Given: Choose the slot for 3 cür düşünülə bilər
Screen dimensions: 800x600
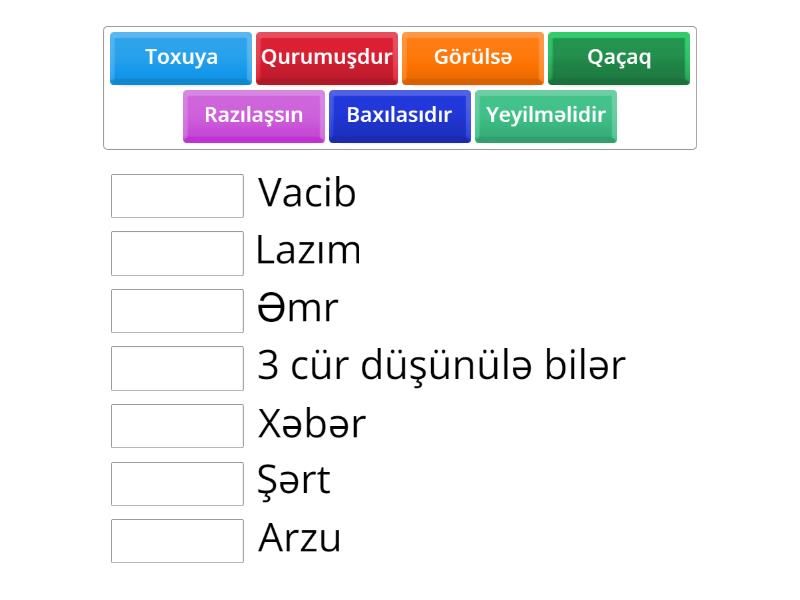Looking at the screenshot, I should tap(178, 368).
